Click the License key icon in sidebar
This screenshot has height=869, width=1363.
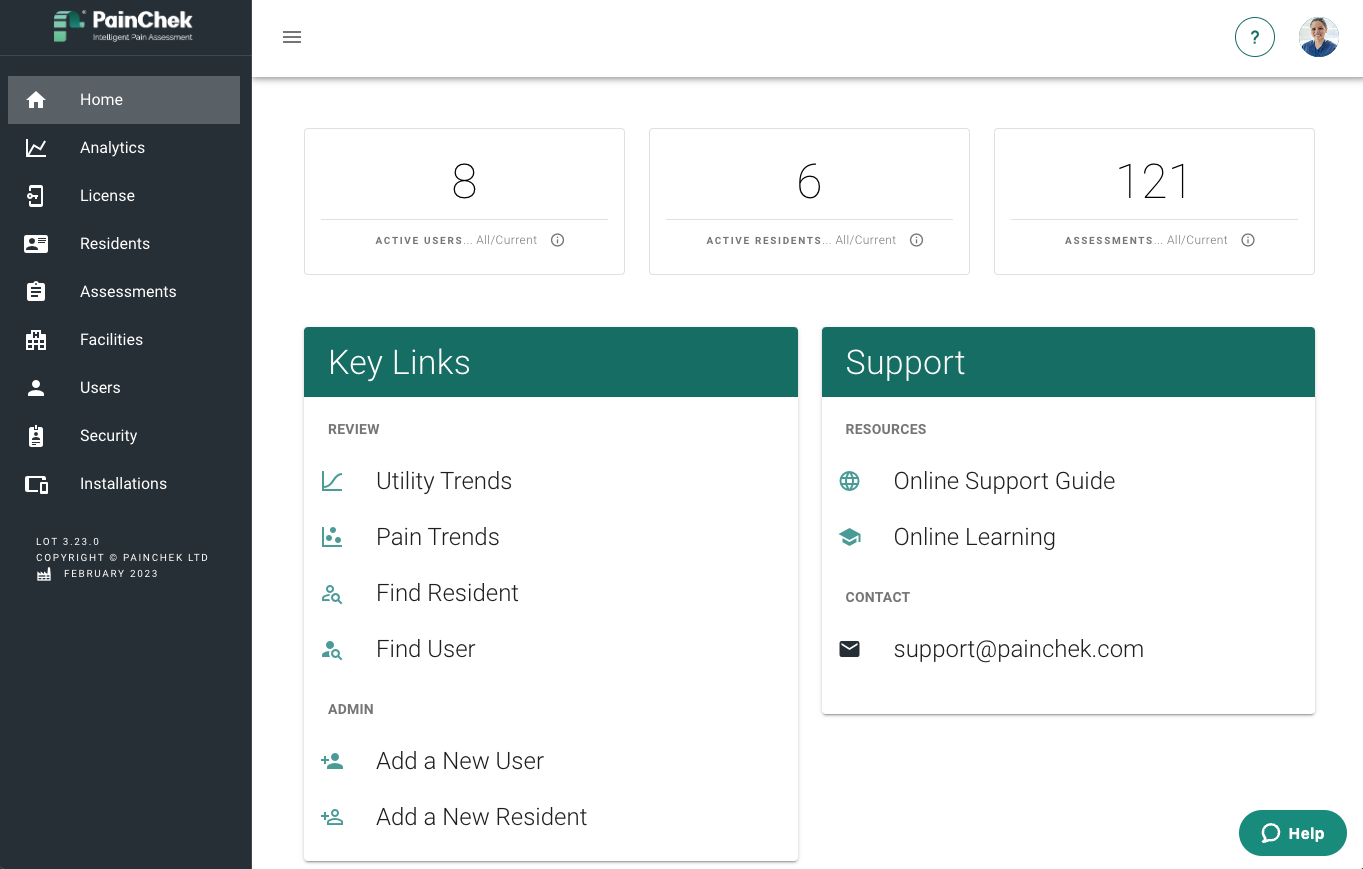(36, 196)
